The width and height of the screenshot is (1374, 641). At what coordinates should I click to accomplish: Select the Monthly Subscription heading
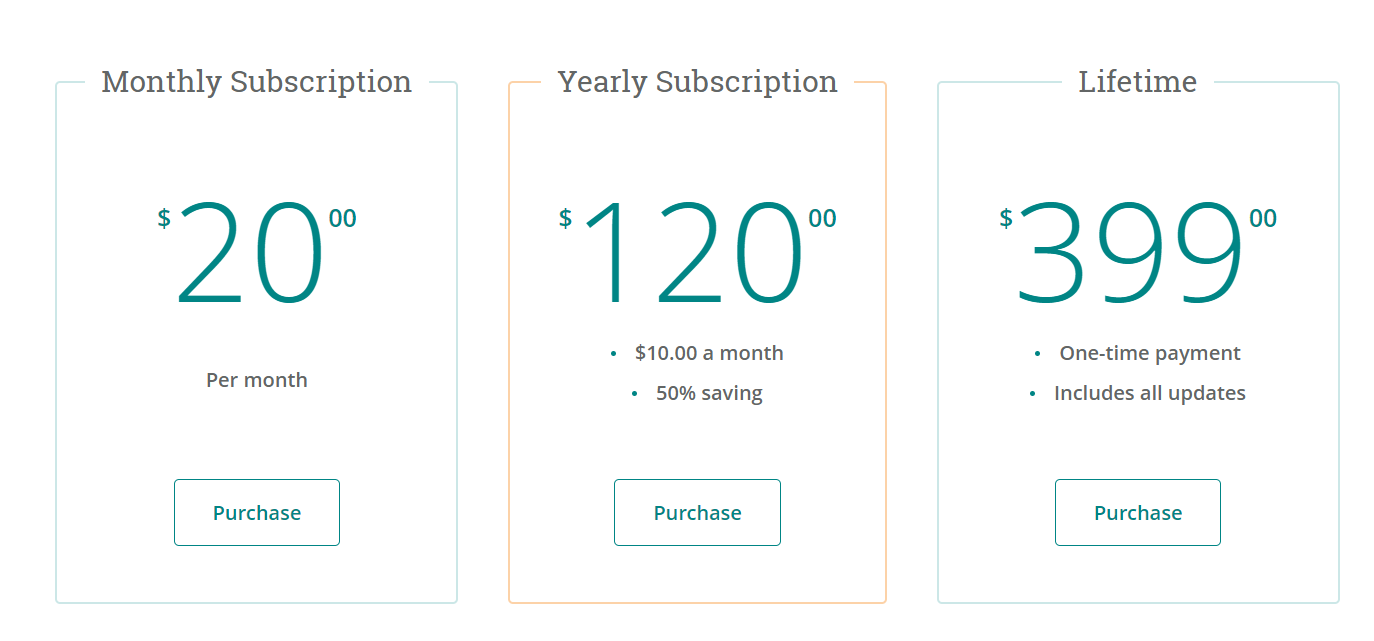pyautogui.click(x=257, y=81)
